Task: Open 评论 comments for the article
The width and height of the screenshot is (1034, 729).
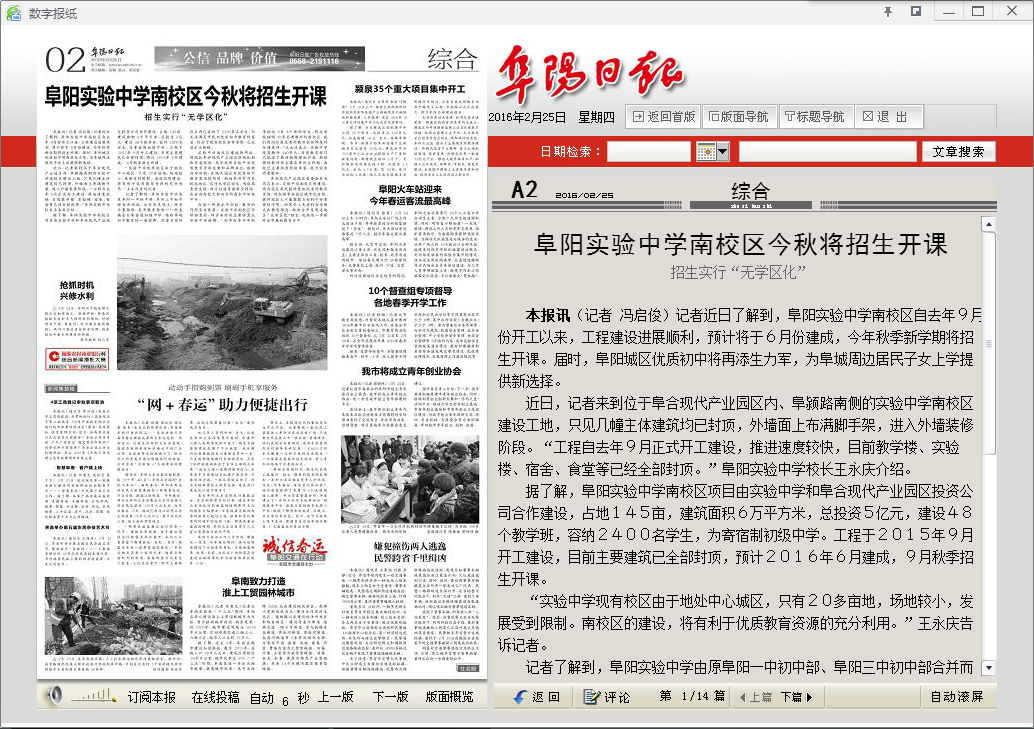Action: pos(607,697)
